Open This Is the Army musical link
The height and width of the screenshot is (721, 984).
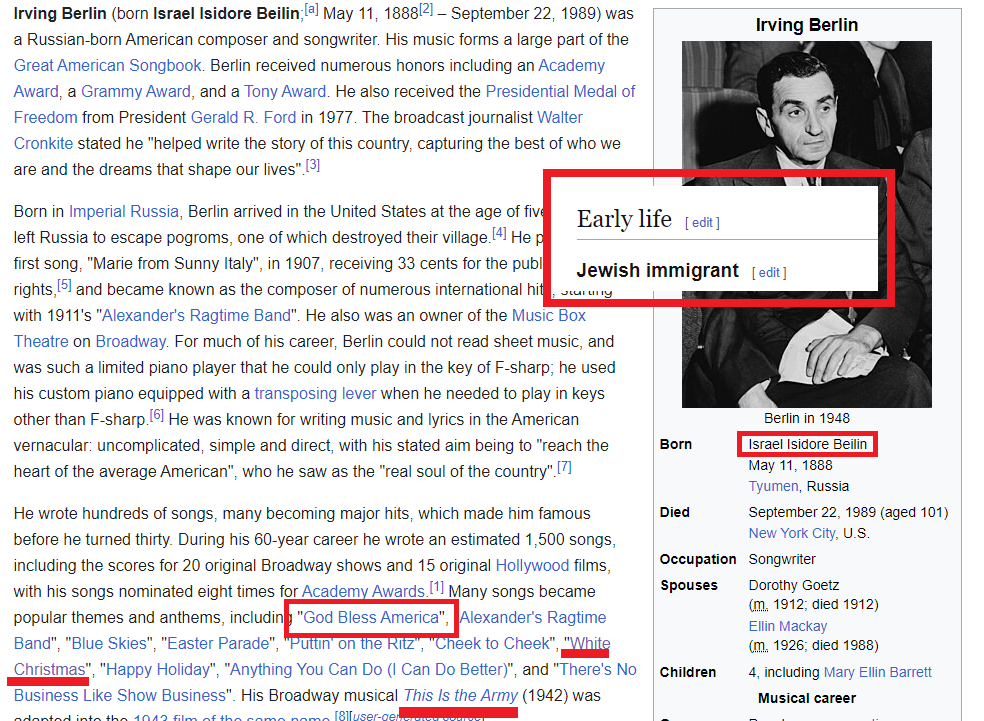click(x=461, y=695)
